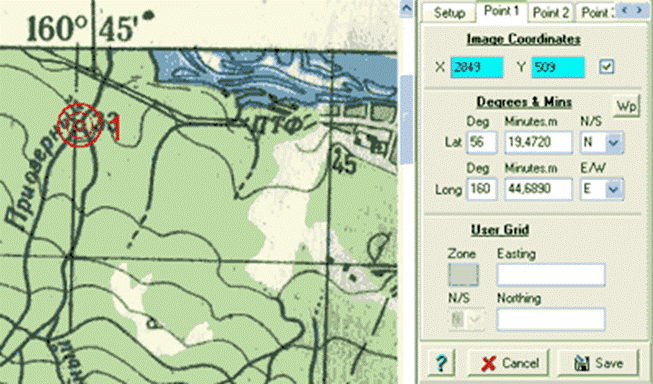Click the Cancel button

[x=510, y=363]
